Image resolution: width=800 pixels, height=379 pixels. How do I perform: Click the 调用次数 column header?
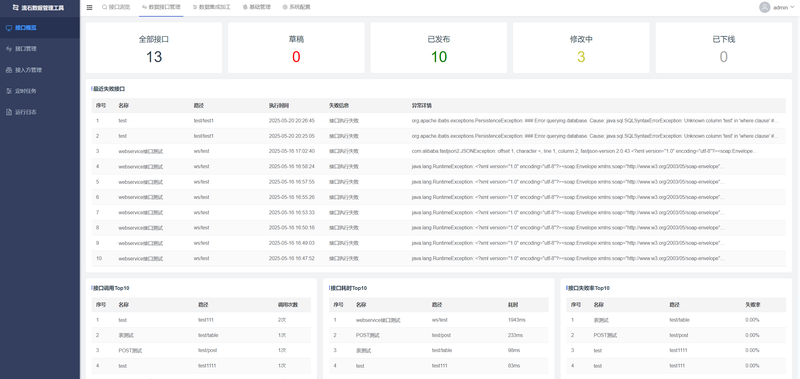coord(288,305)
